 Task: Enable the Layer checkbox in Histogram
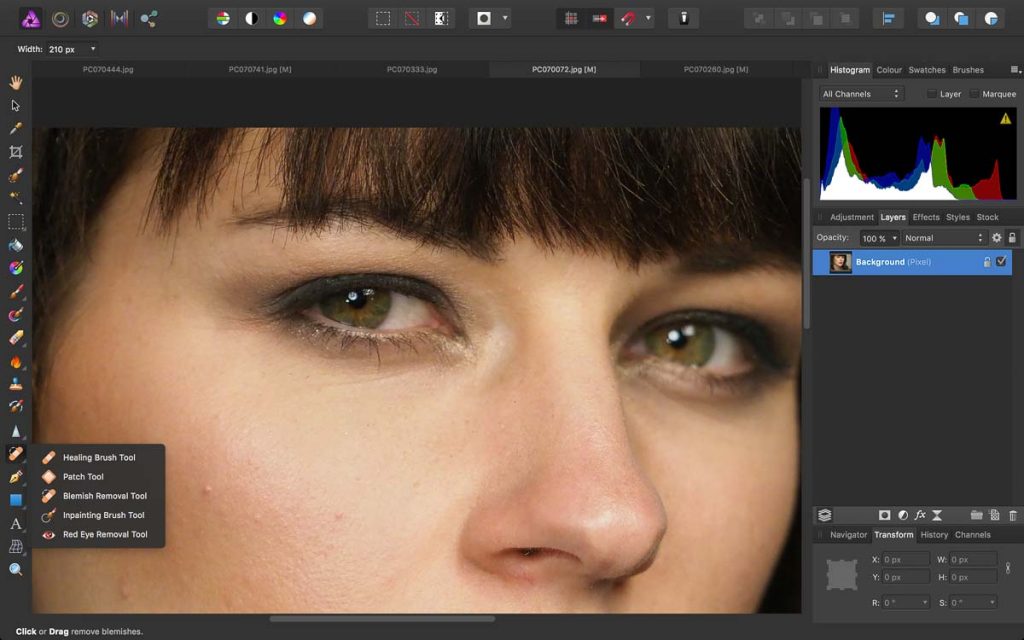(x=932, y=94)
